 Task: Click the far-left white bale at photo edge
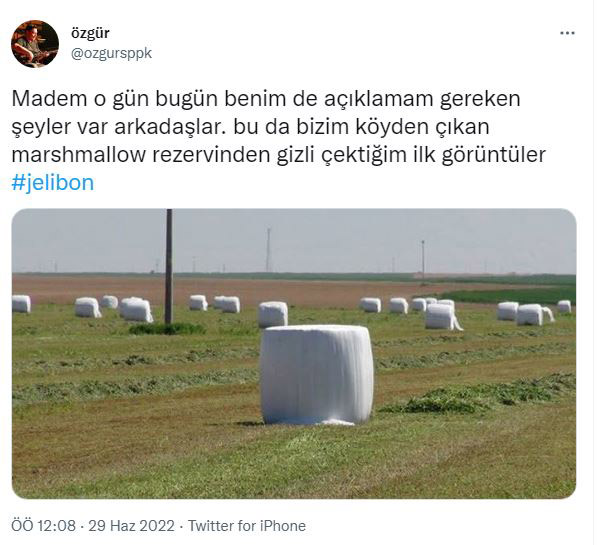tap(21, 304)
